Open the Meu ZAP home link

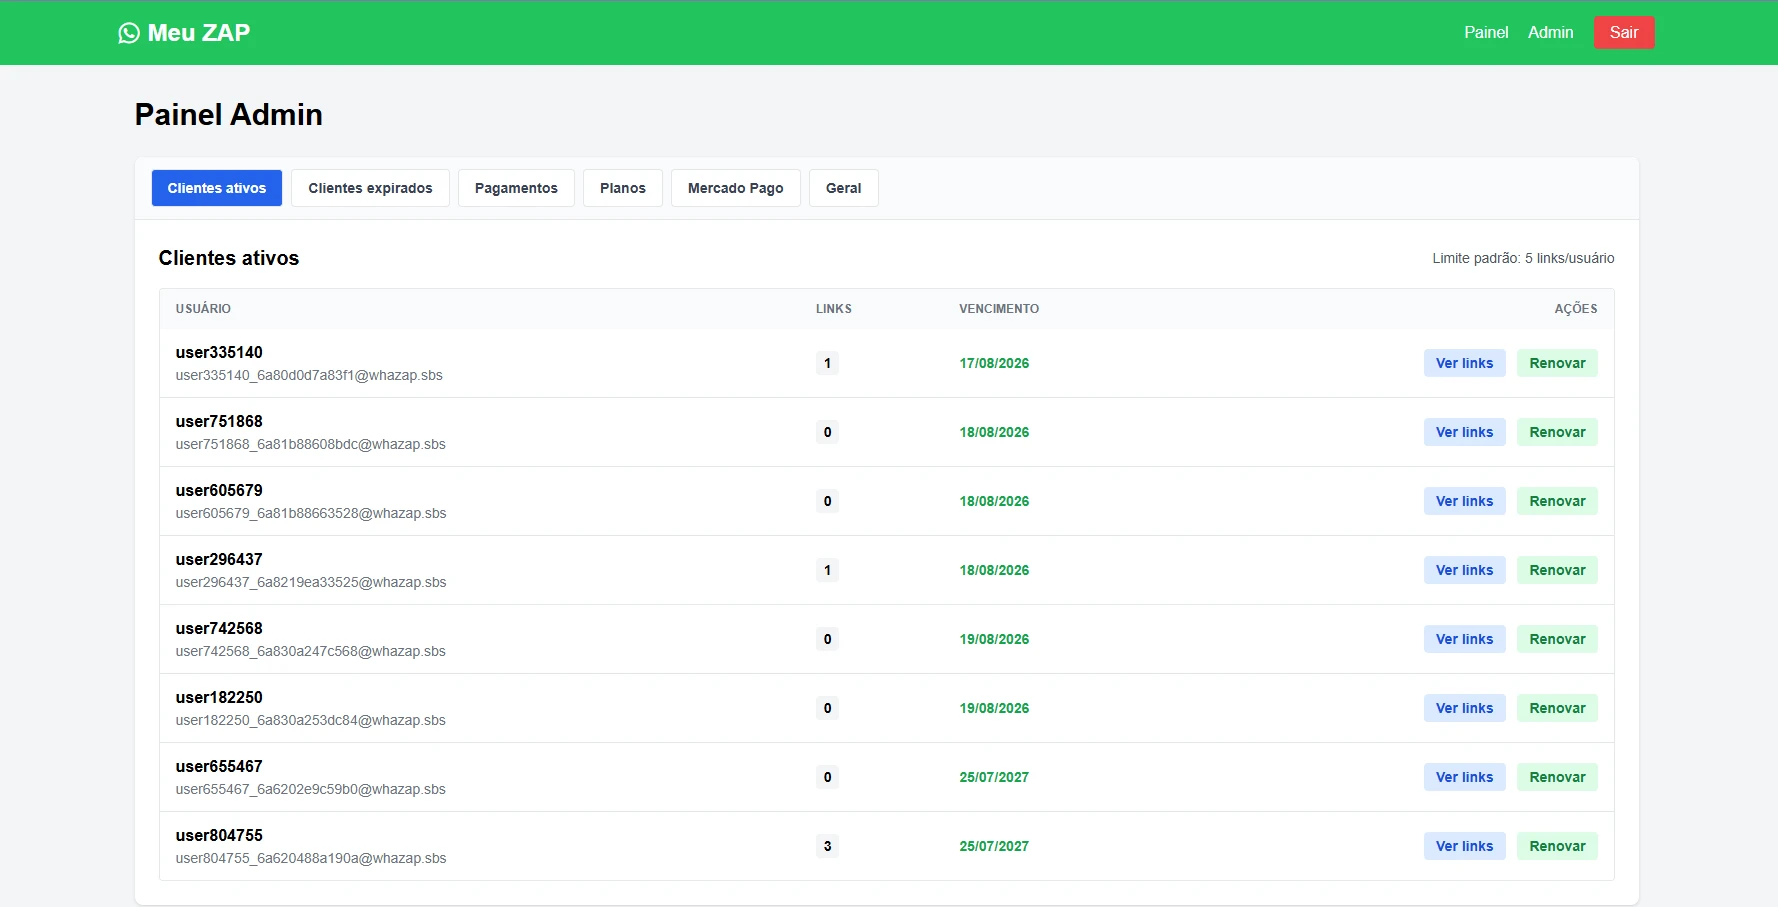(x=184, y=33)
